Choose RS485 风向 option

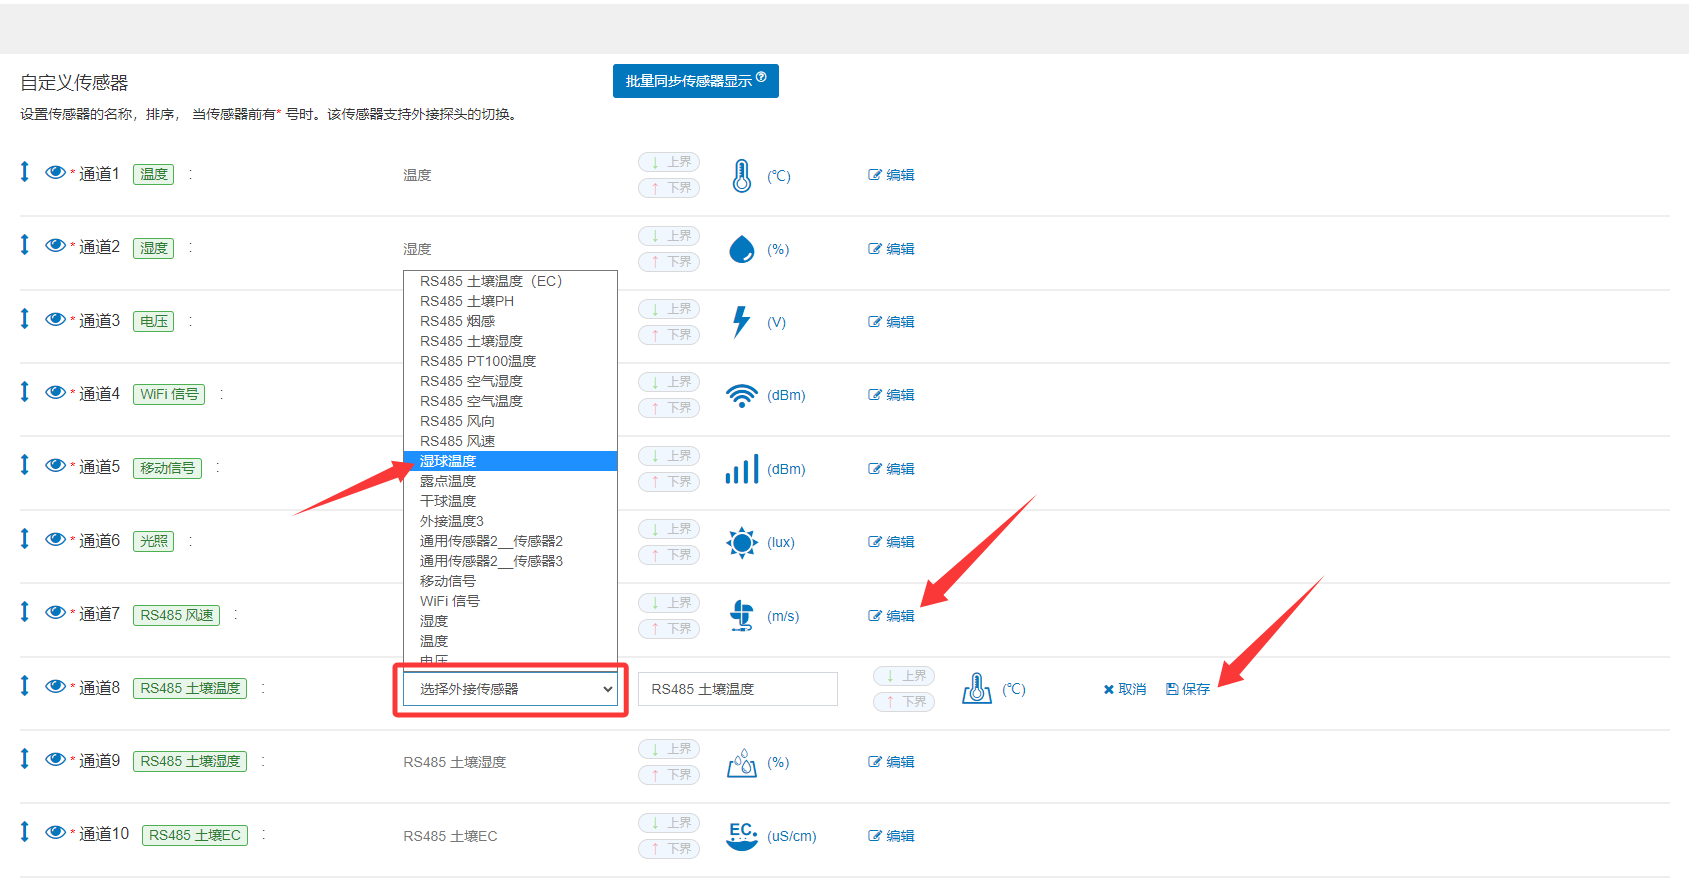click(x=510, y=421)
